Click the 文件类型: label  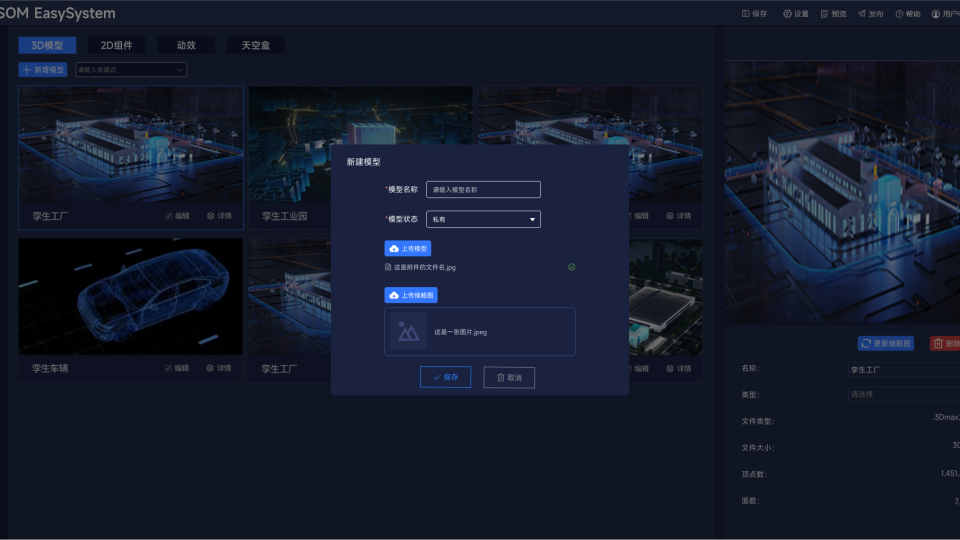pyautogui.click(x=758, y=421)
